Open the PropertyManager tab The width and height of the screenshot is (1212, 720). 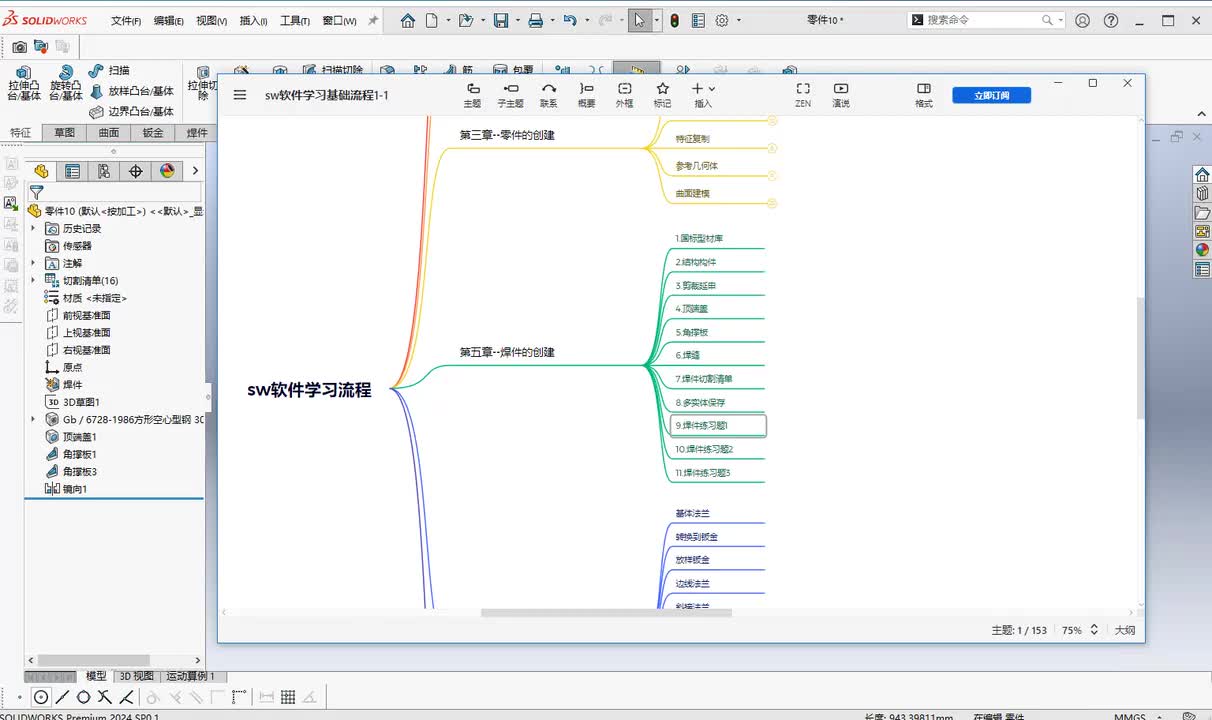[x=72, y=171]
